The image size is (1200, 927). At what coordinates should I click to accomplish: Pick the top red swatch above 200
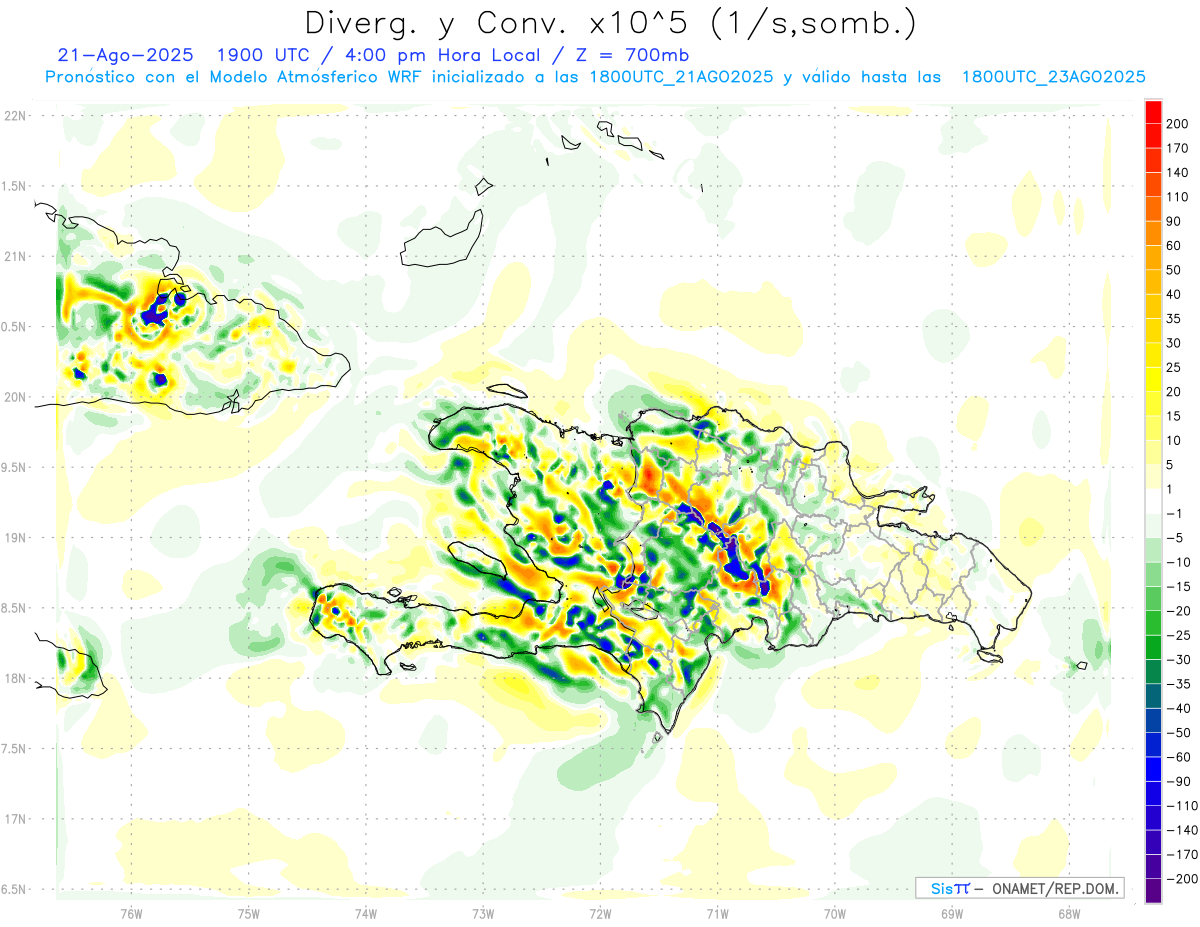[1153, 111]
